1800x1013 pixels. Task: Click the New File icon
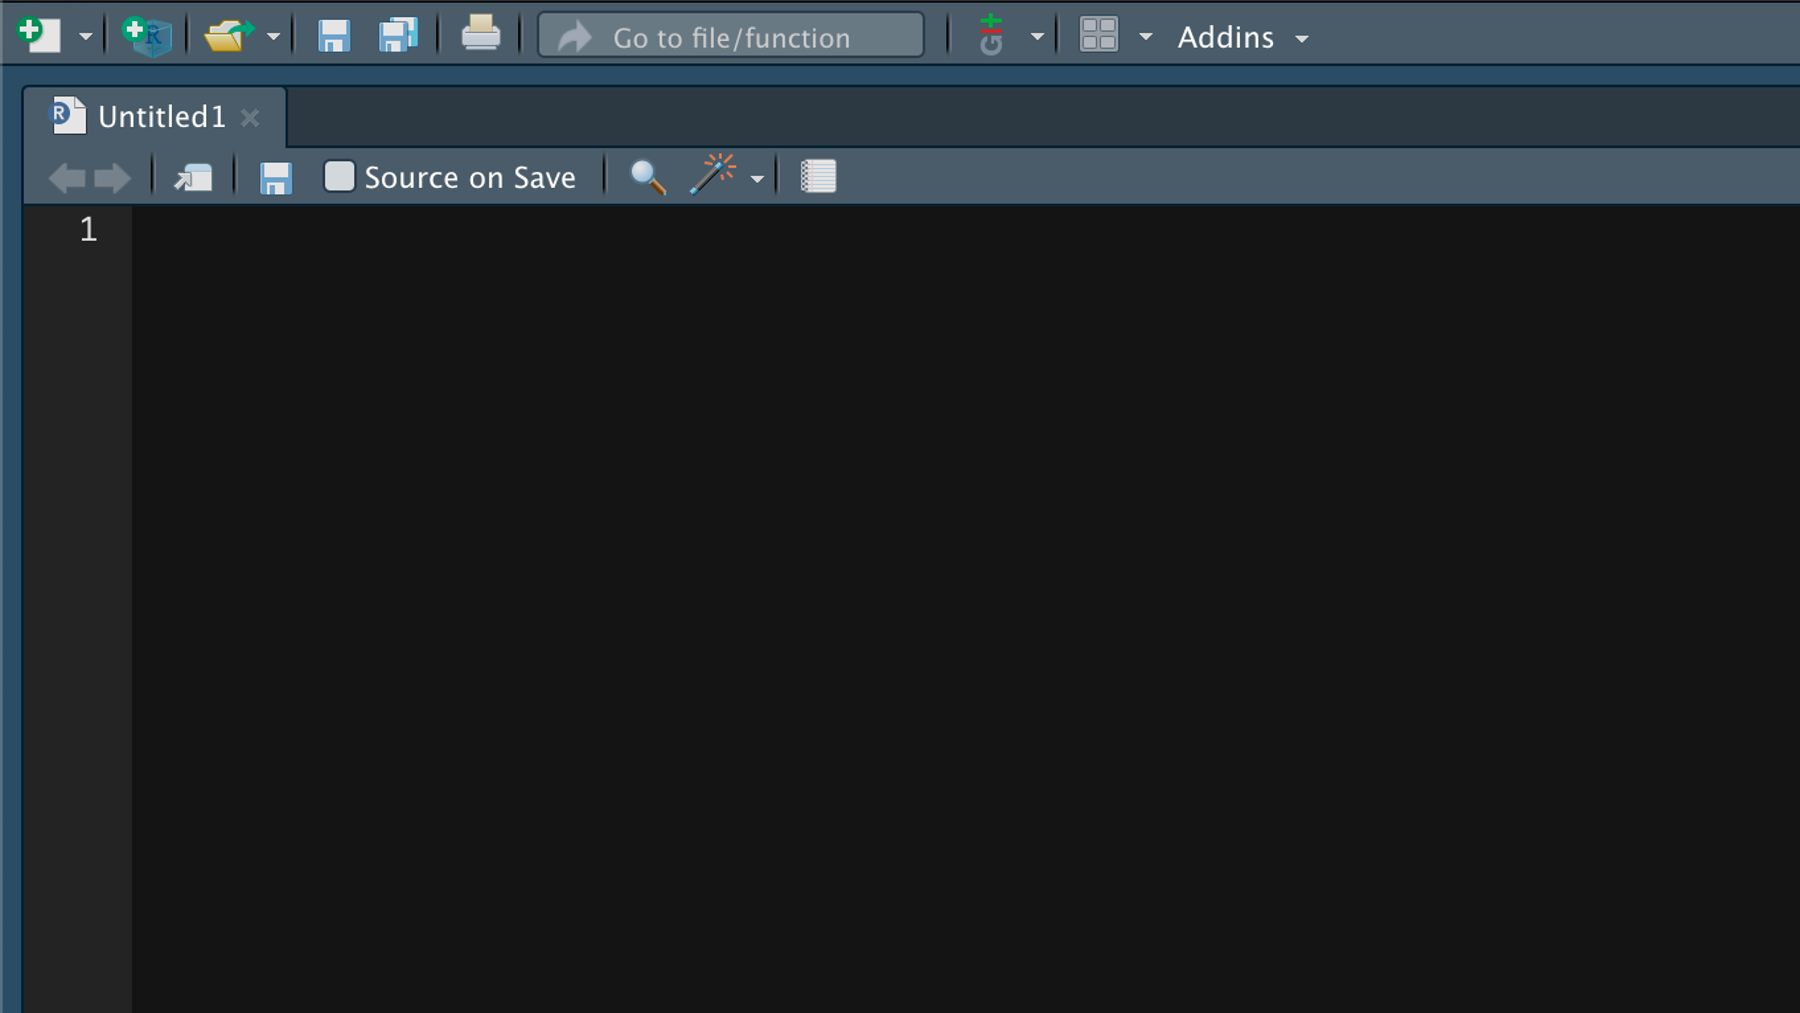[40, 35]
